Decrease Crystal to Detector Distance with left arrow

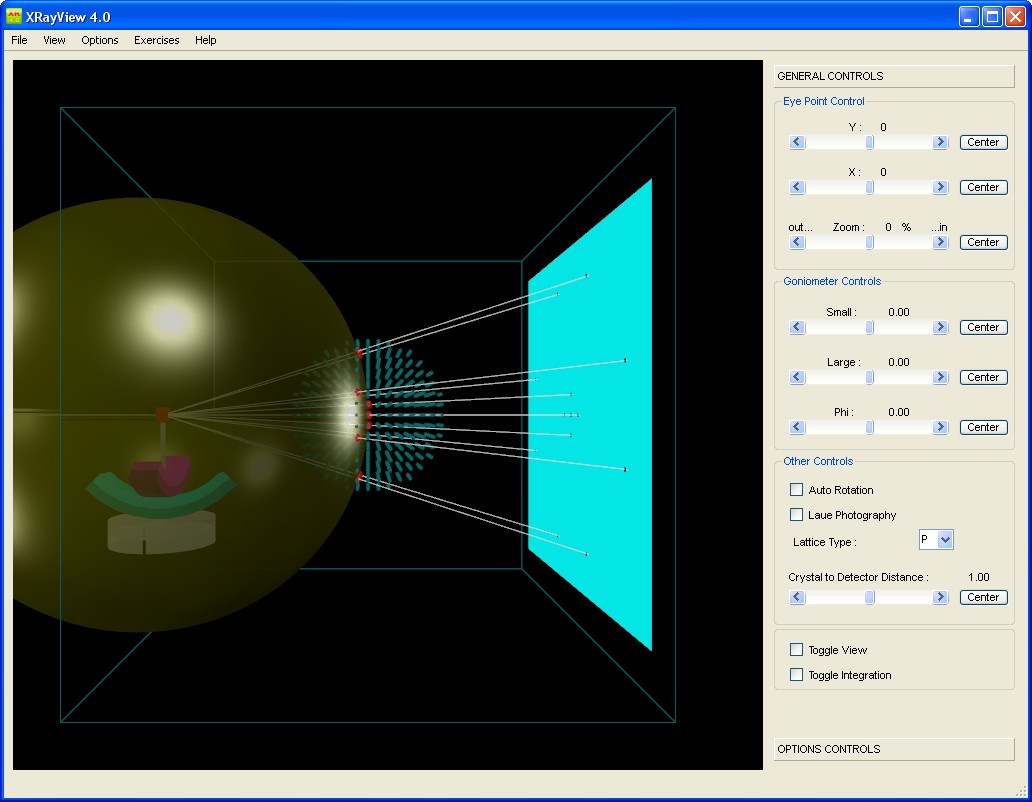coord(797,597)
